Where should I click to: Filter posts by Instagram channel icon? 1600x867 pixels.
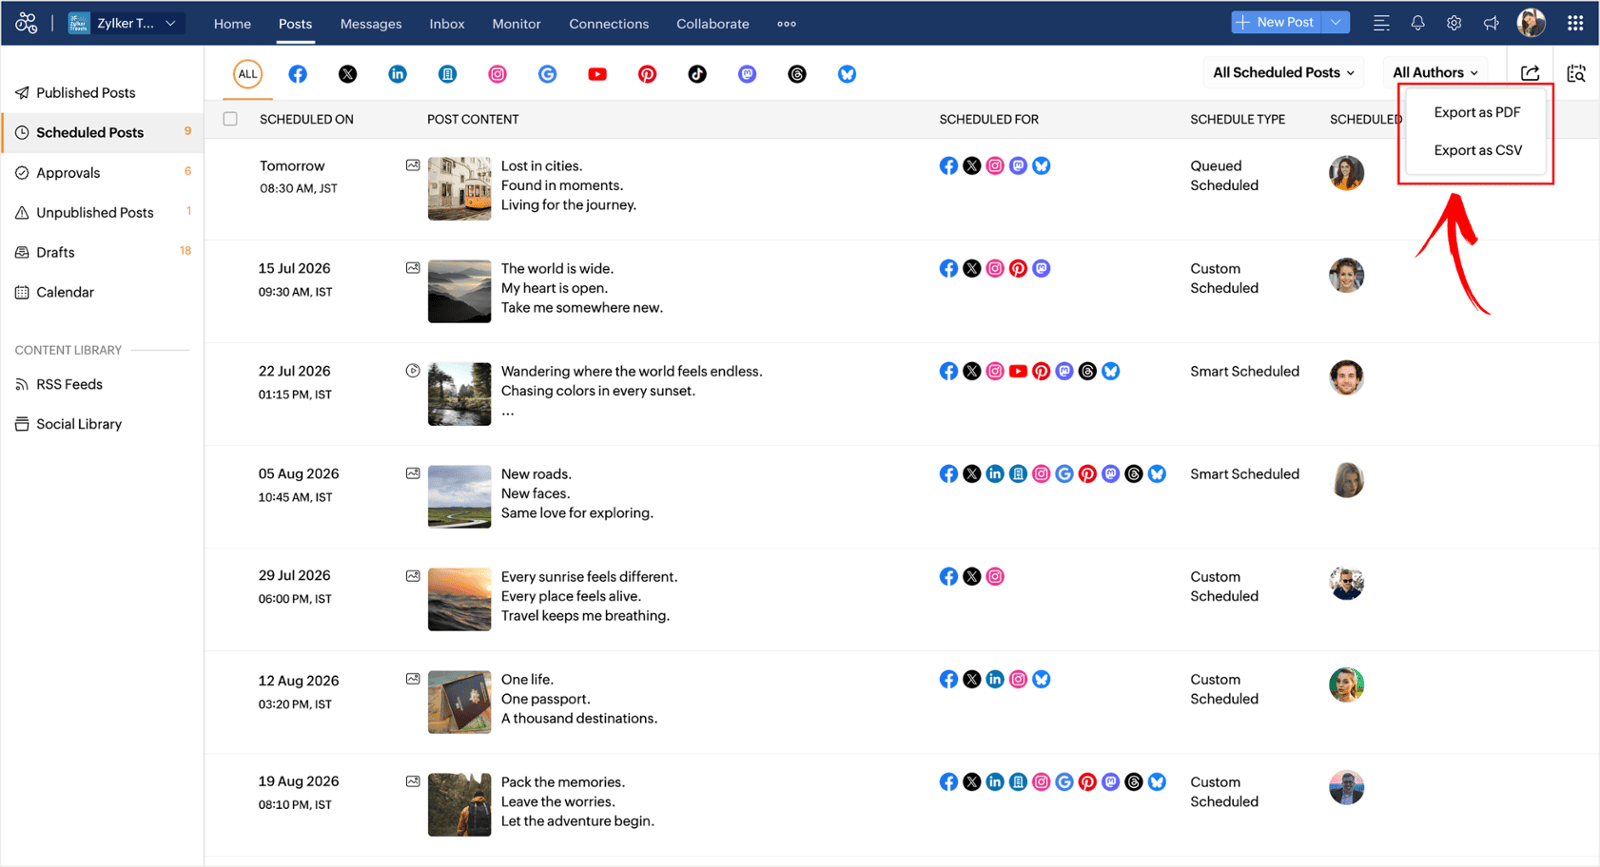coord(497,74)
